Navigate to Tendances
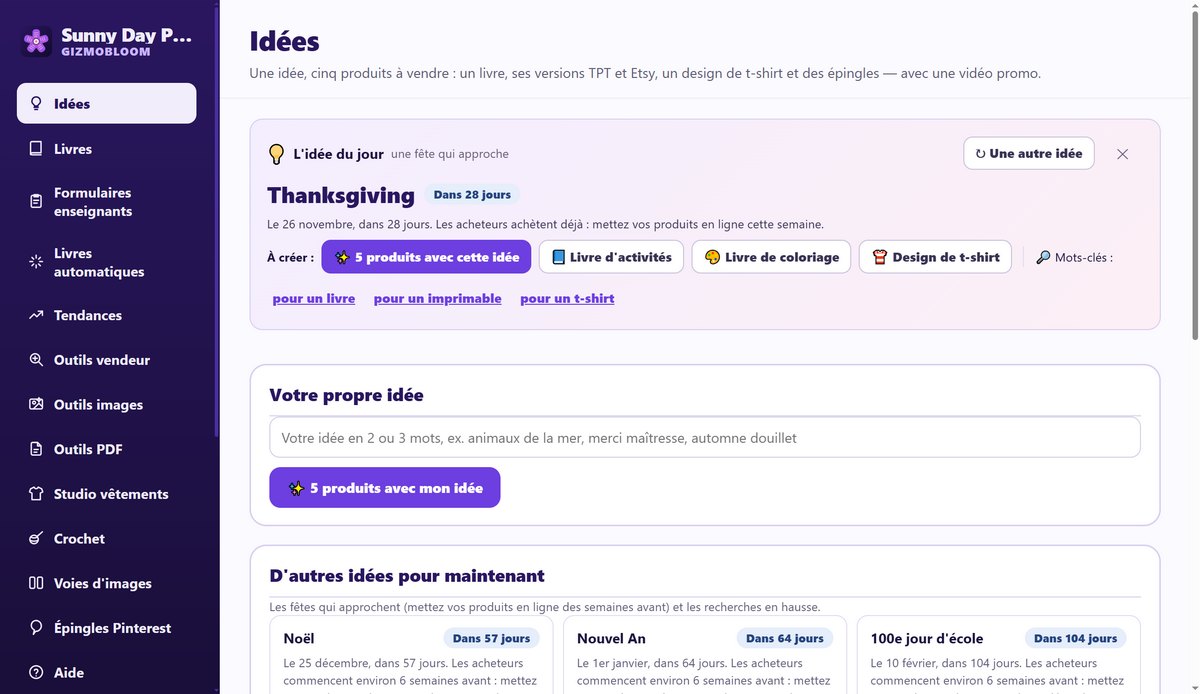The height and width of the screenshot is (694, 1200). [x=106, y=315]
